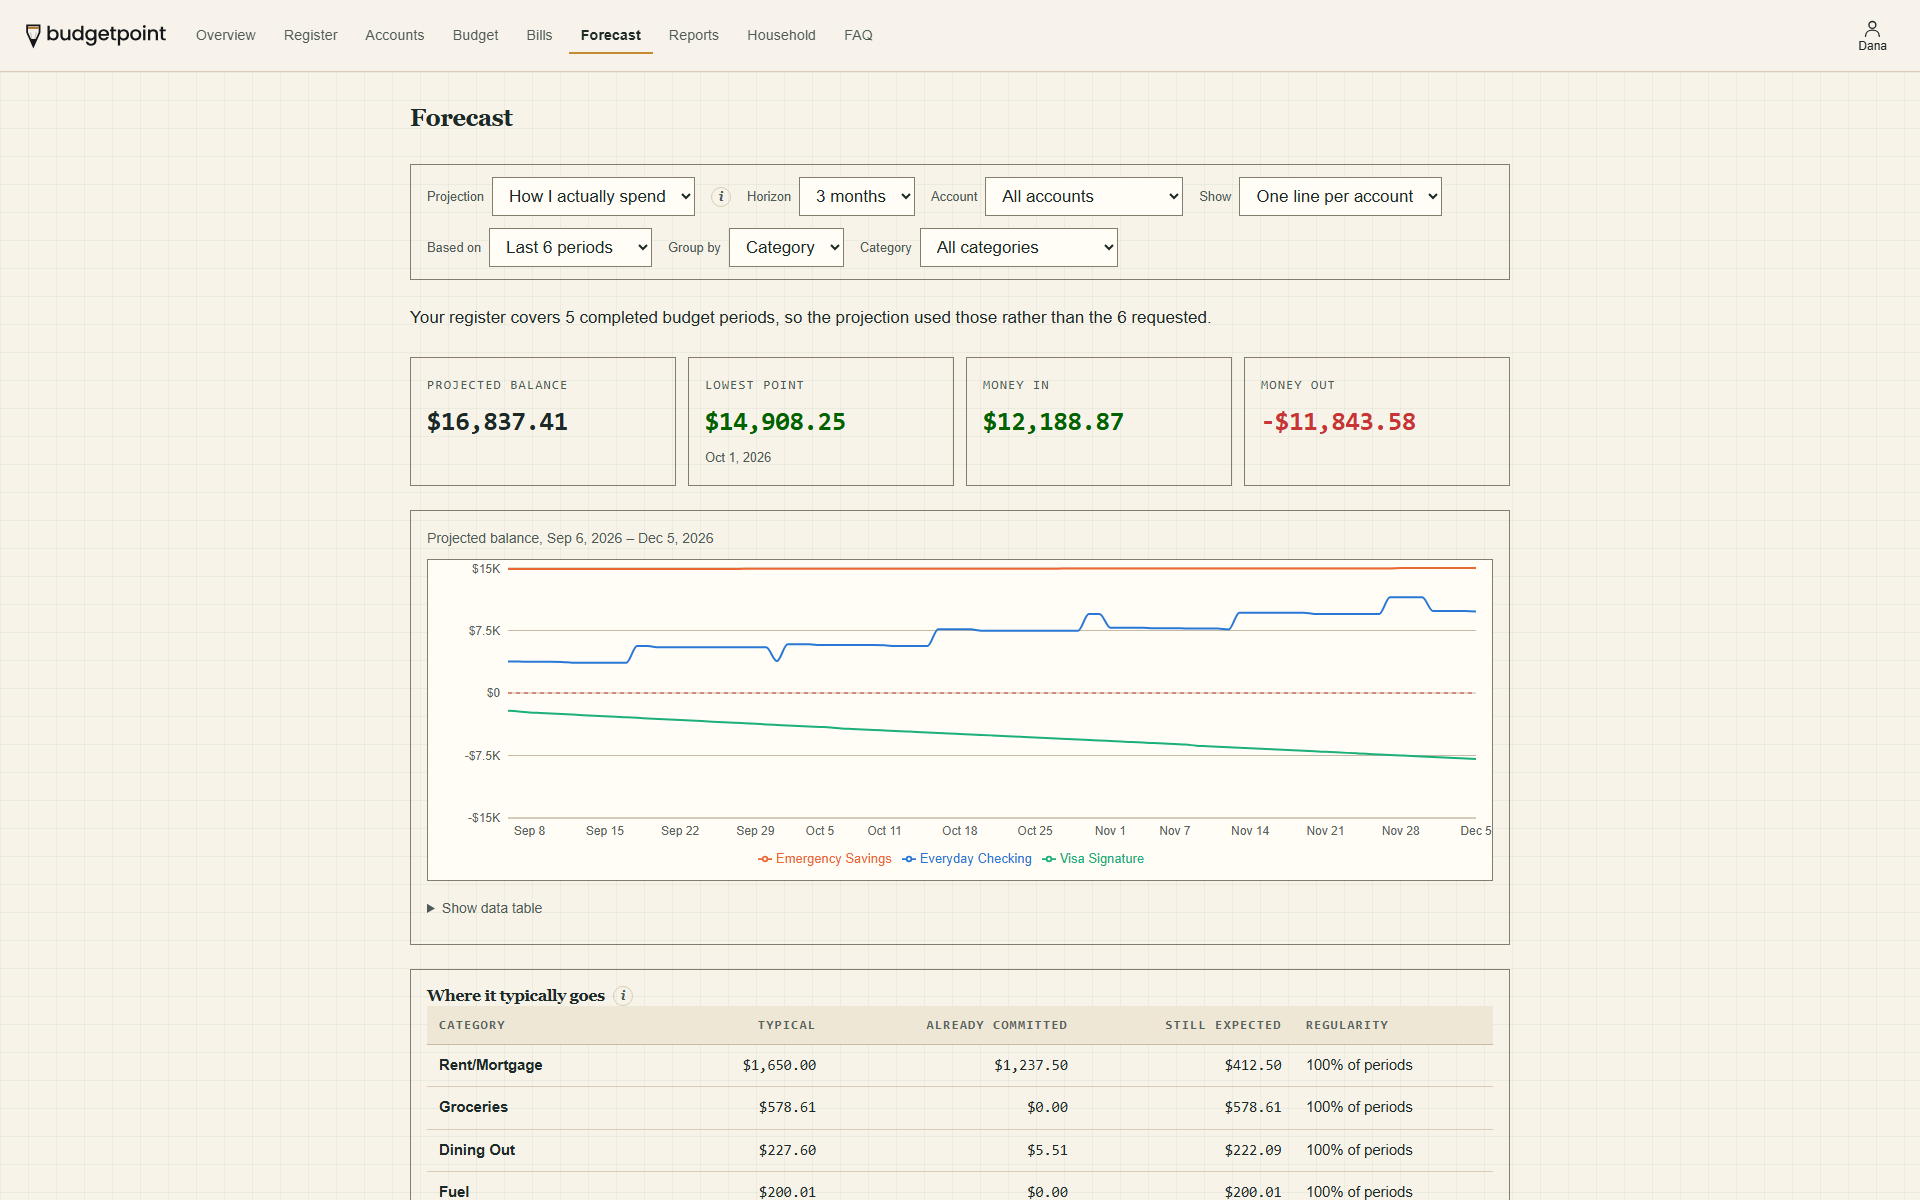Click the Typical column header
Screen dimensions: 1920x1200
tap(786, 1025)
